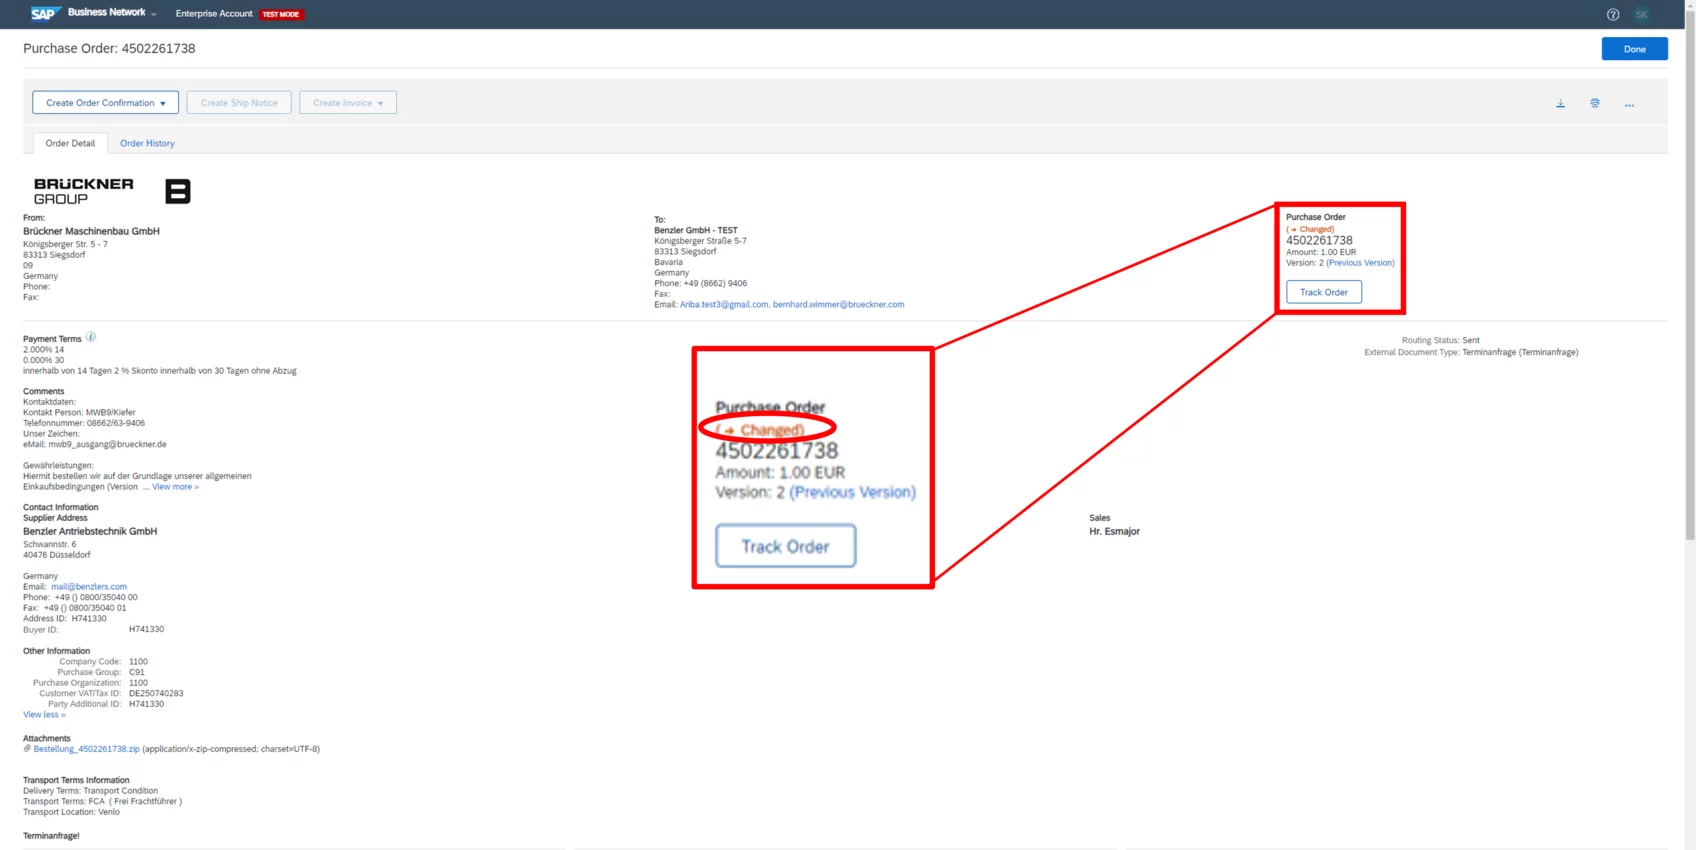Open the bernhard.wimmer@brueckner.com email link
Screen dimensions: 1696x850
838,305
